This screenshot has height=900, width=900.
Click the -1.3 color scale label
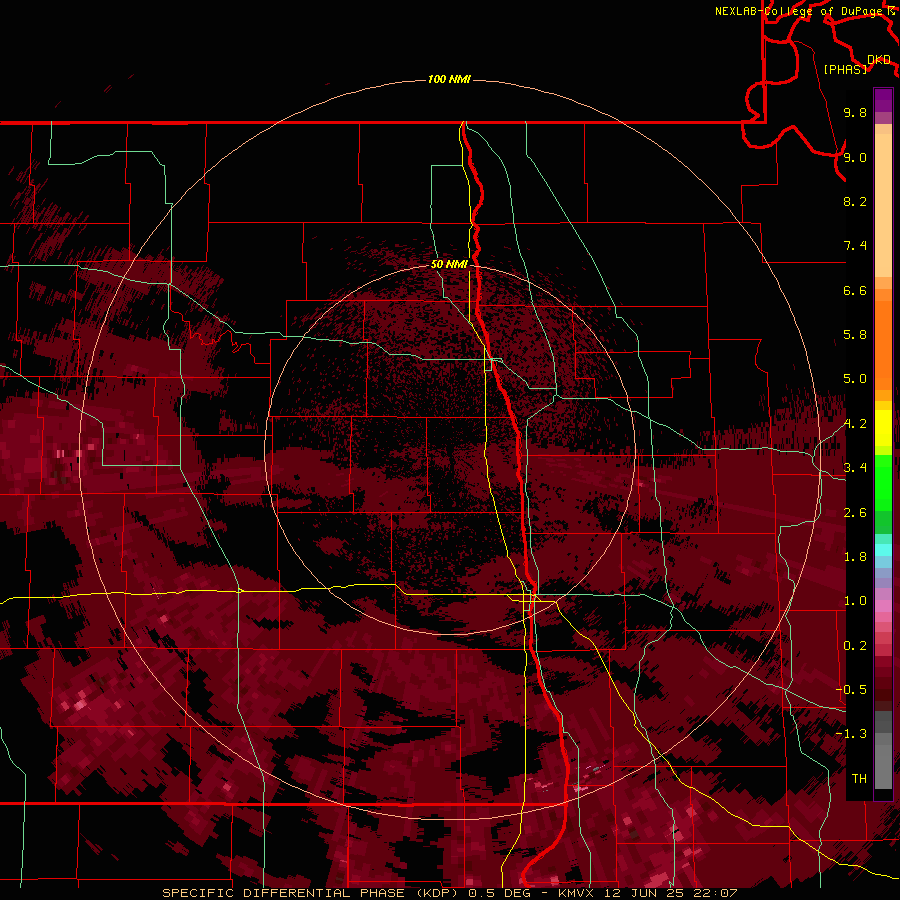tap(851, 734)
